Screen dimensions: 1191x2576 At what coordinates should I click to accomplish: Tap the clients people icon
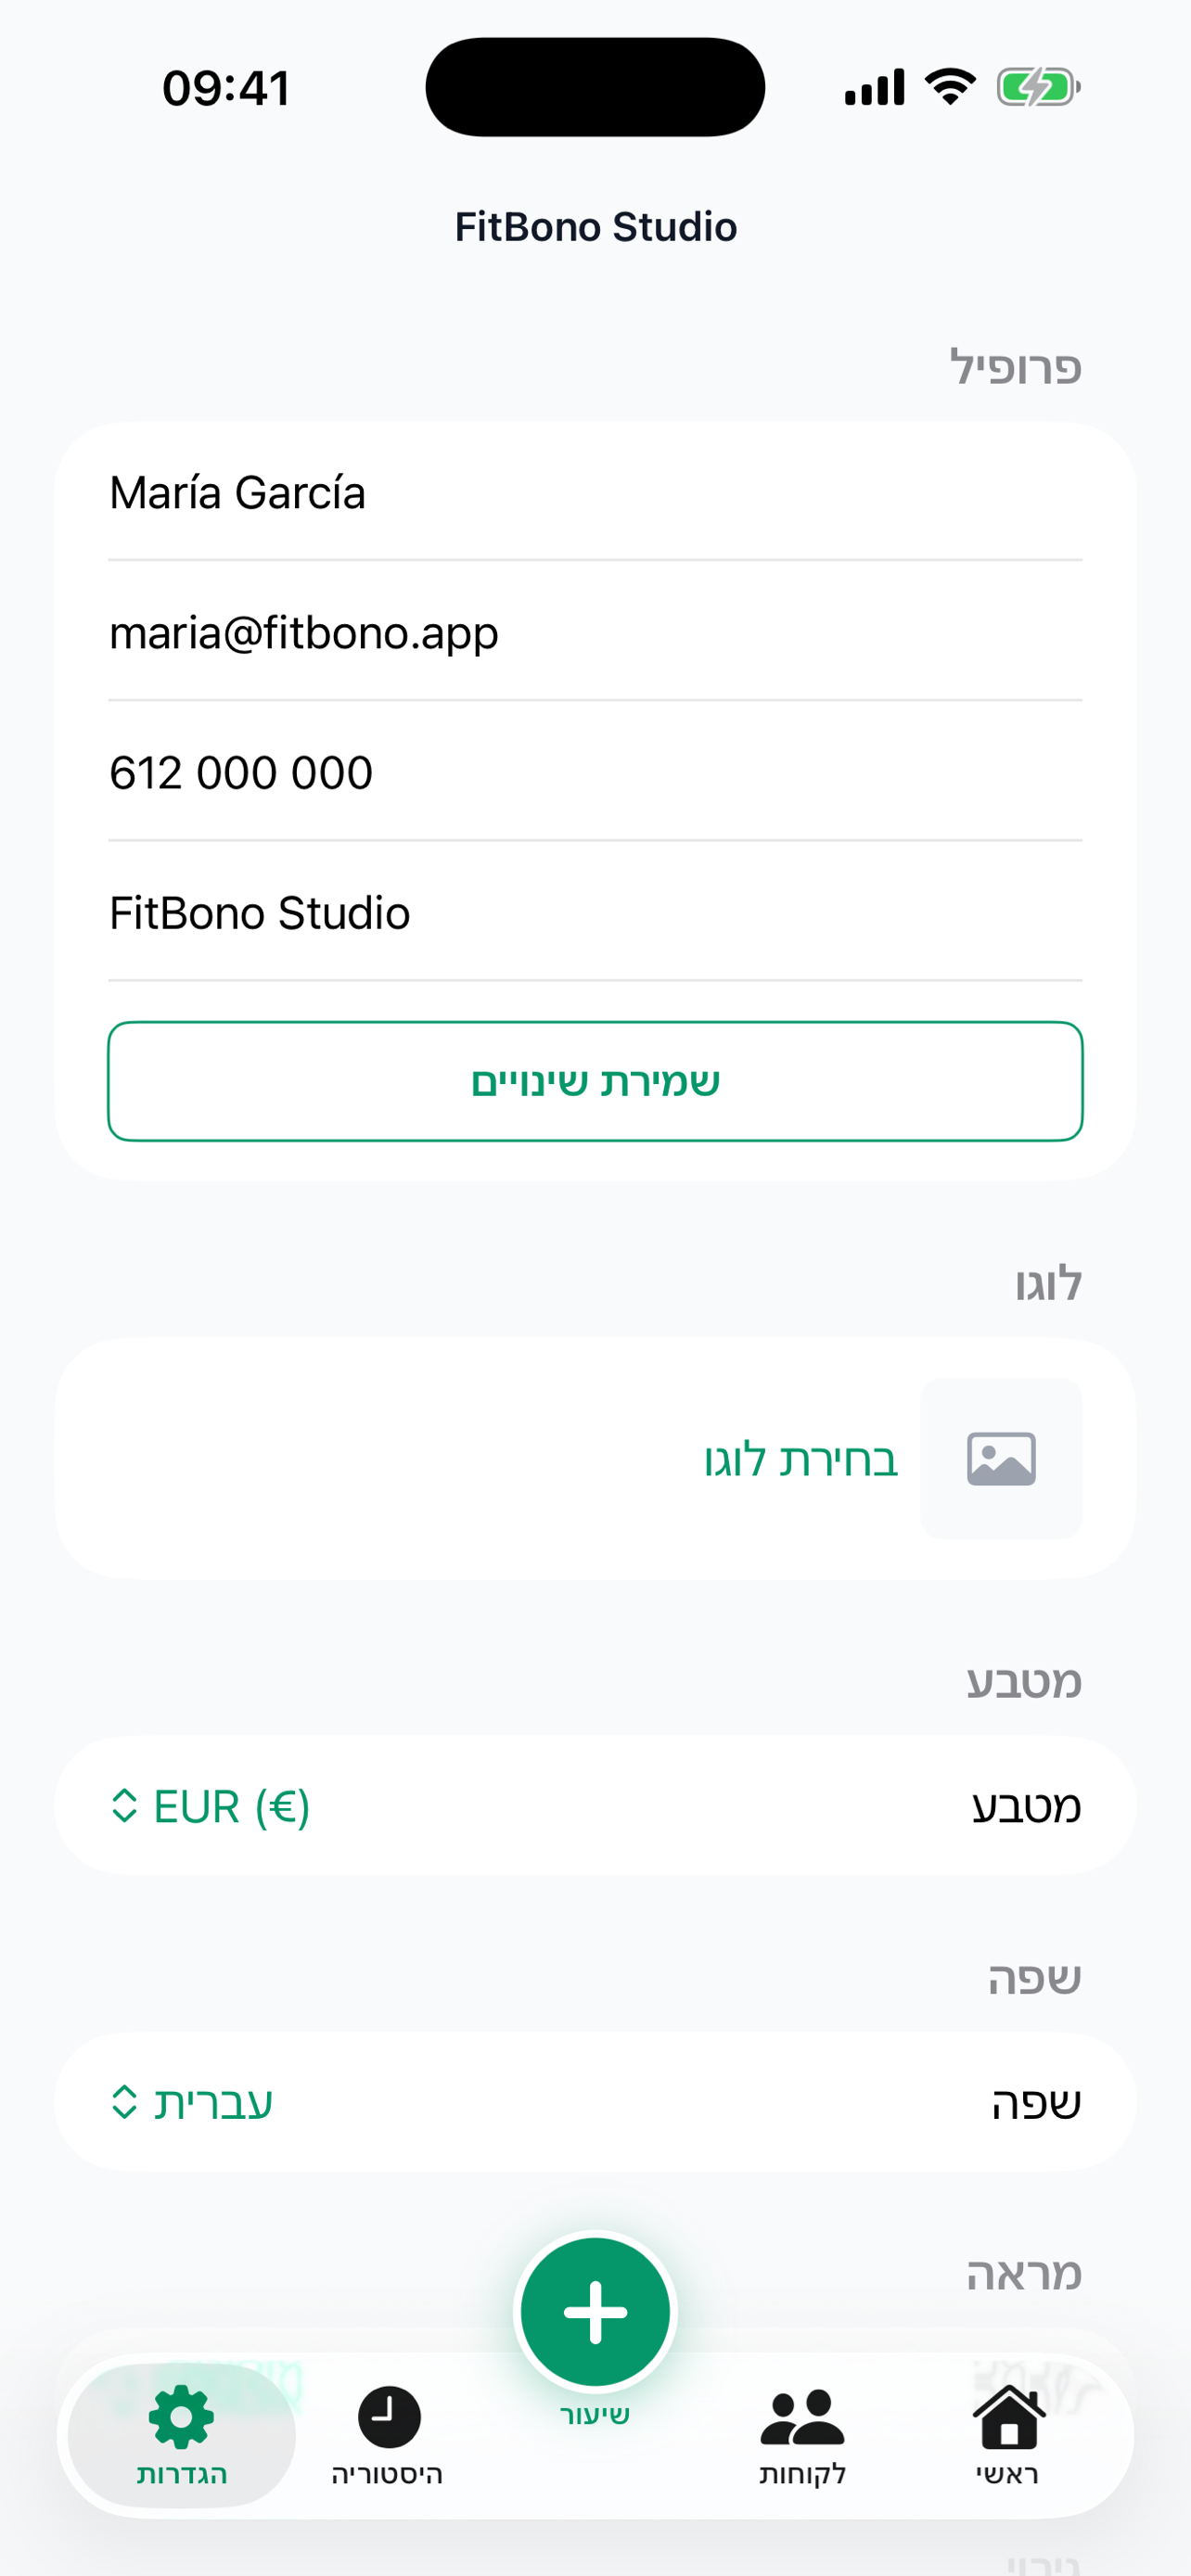click(802, 2418)
